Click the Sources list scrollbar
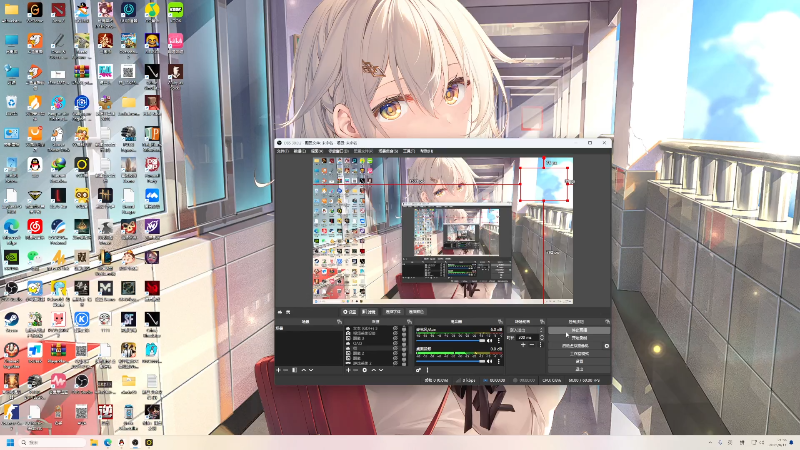800x450 pixels. coord(410,340)
